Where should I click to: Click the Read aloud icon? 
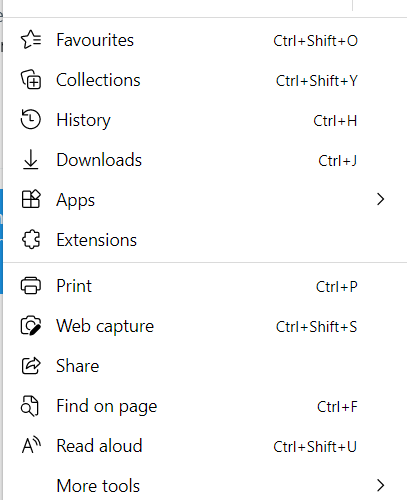point(31,446)
